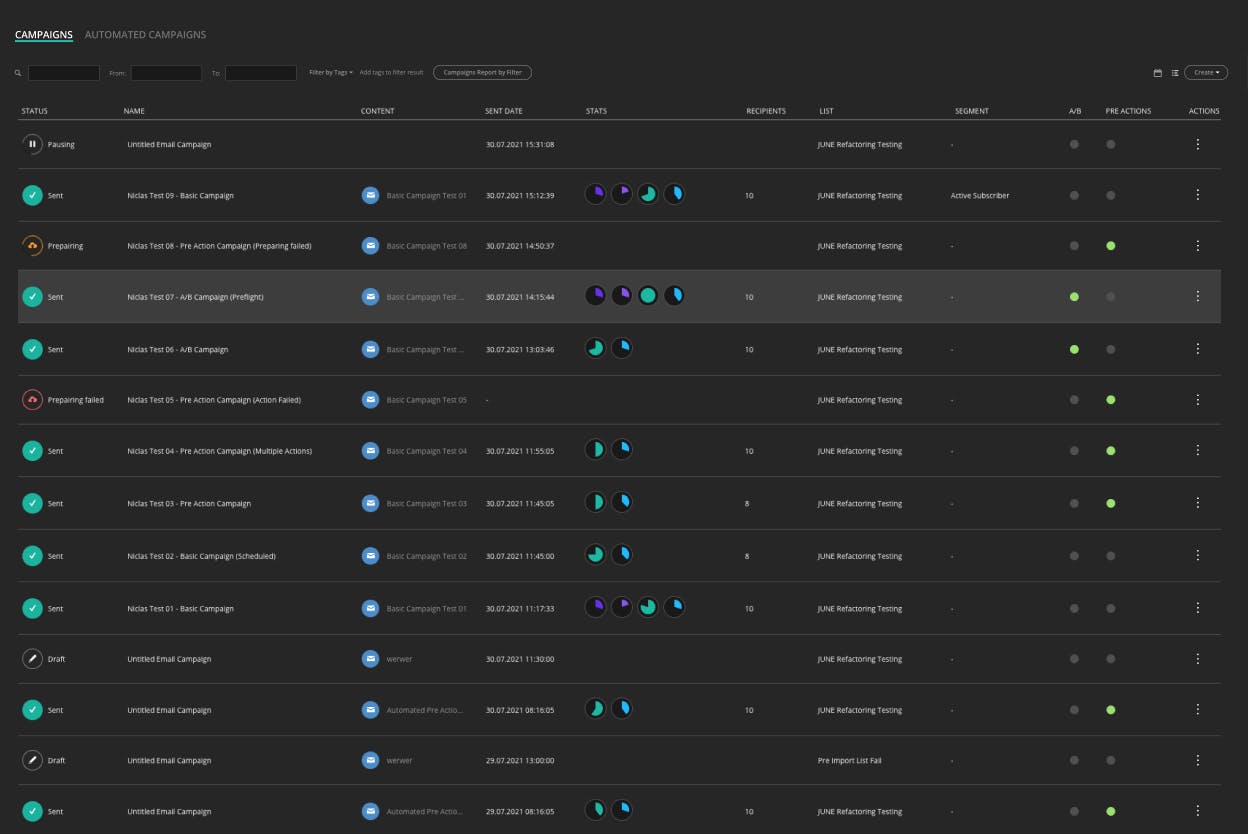This screenshot has width=1248, height=834.
Task: Click the From date input field
Action: pyautogui.click(x=166, y=73)
